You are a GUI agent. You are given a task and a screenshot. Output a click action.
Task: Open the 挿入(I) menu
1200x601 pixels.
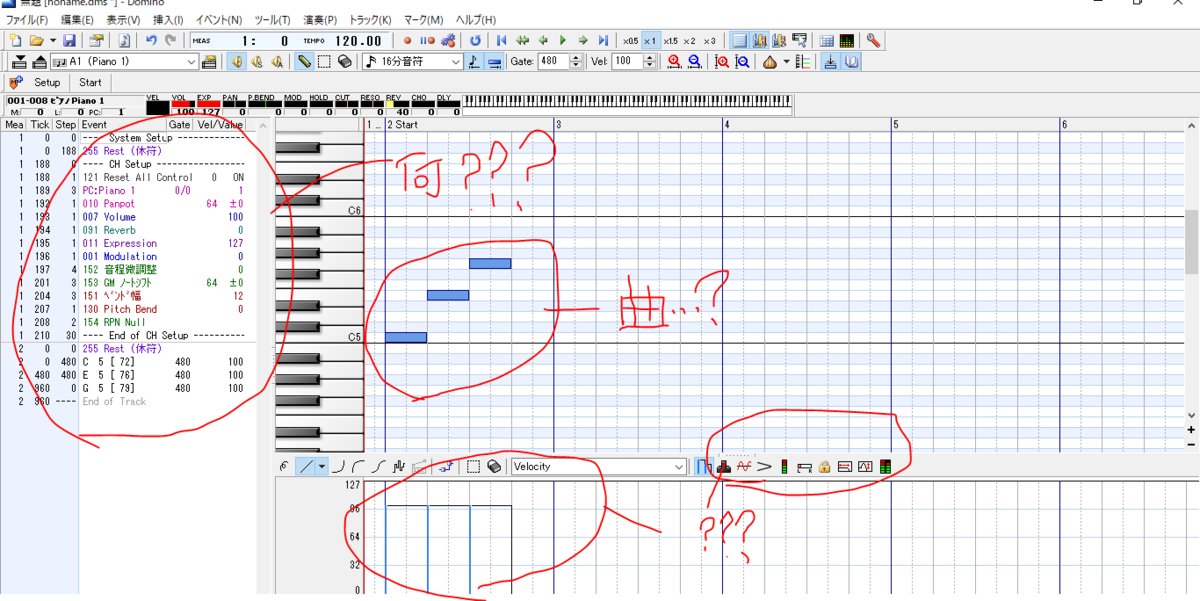pos(168,20)
